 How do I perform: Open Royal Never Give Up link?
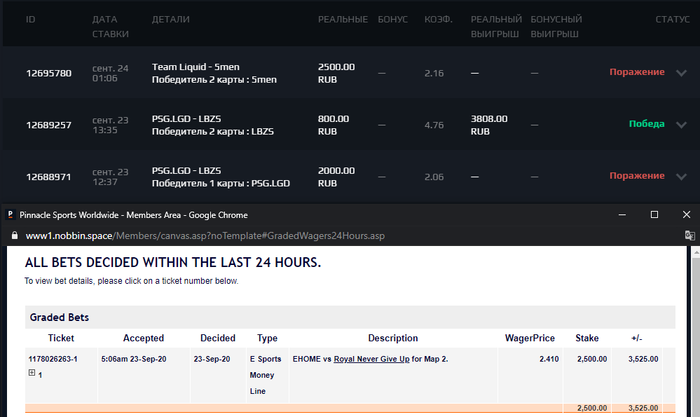(371, 359)
